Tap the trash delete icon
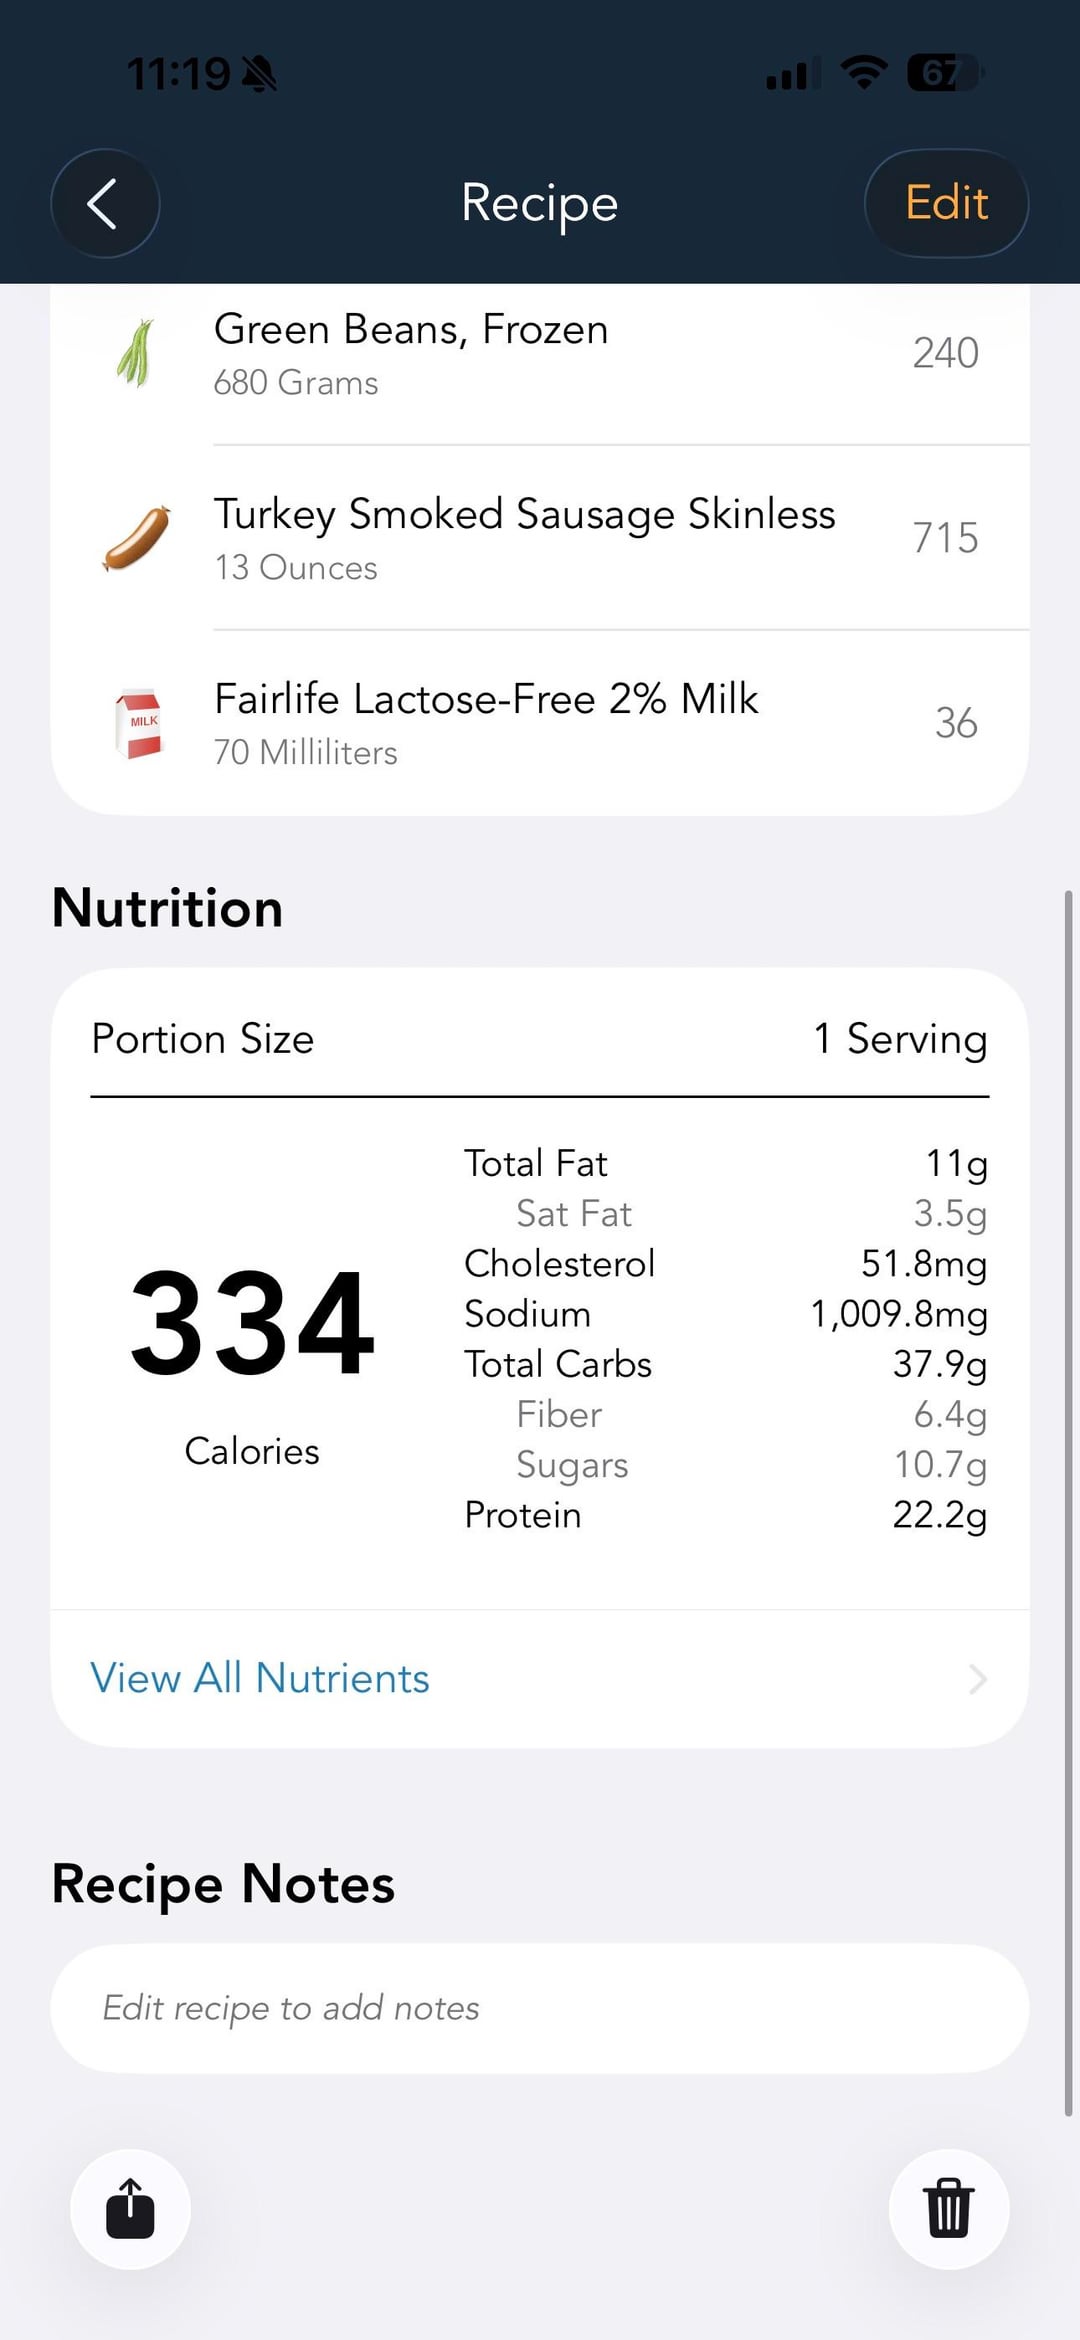 (948, 2208)
